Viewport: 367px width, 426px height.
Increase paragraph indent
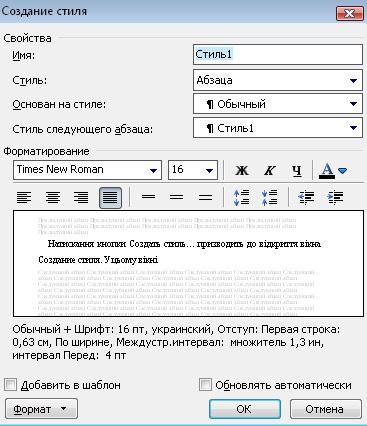tap(335, 197)
